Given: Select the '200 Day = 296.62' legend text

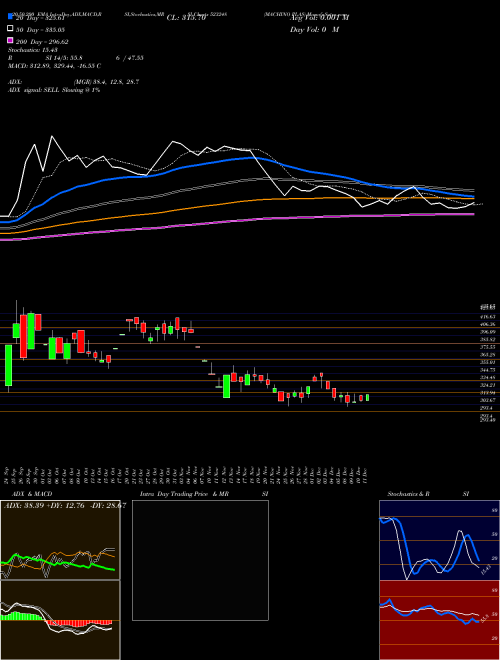Looking at the screenshot, I should [x=42, y=42].
